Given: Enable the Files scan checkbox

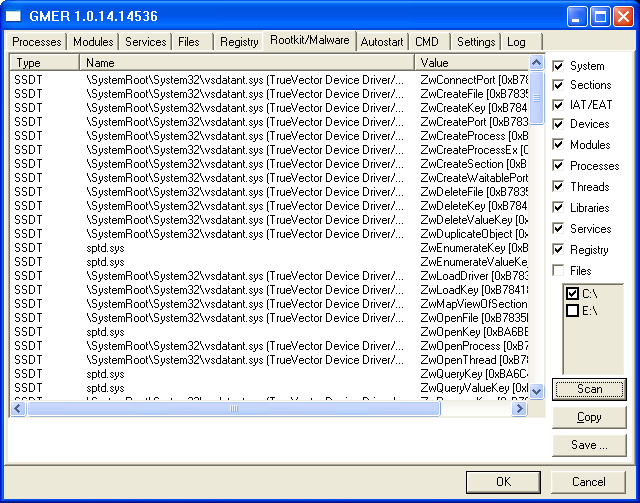Looking at the screenshot, I should tap(558, 270).
